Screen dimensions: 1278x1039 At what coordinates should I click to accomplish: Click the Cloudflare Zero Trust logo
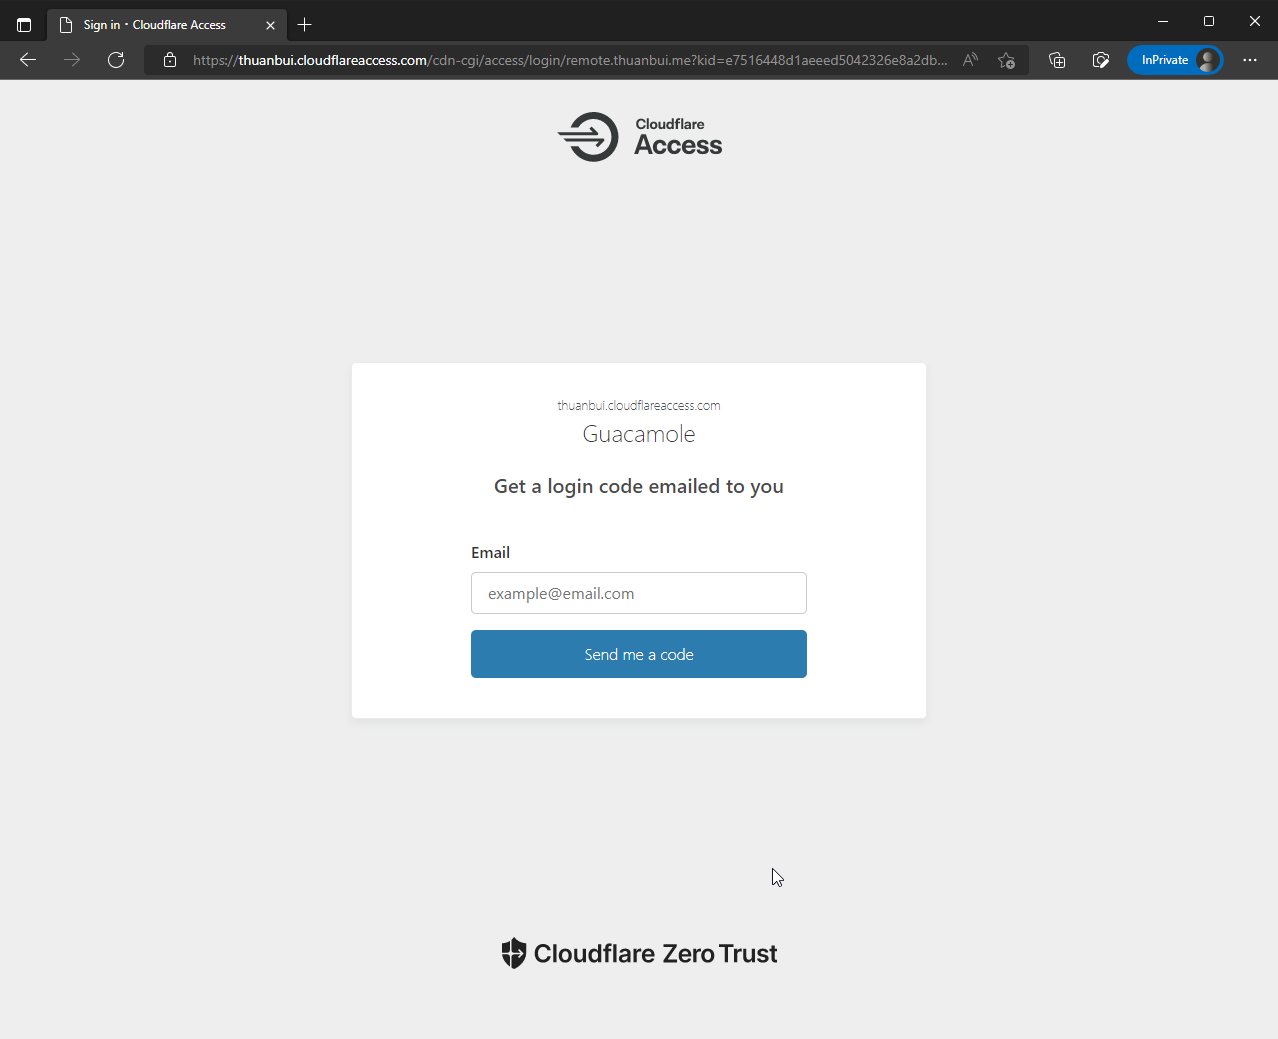(639, 953)
